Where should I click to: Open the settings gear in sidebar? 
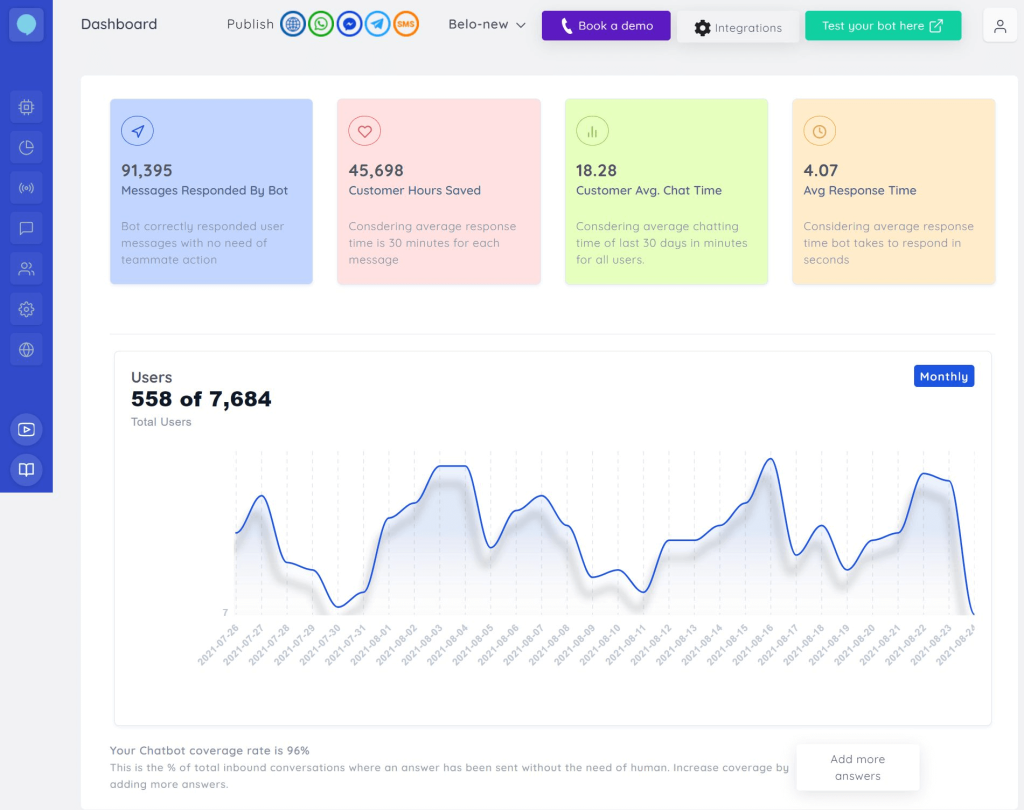point(26,309)
